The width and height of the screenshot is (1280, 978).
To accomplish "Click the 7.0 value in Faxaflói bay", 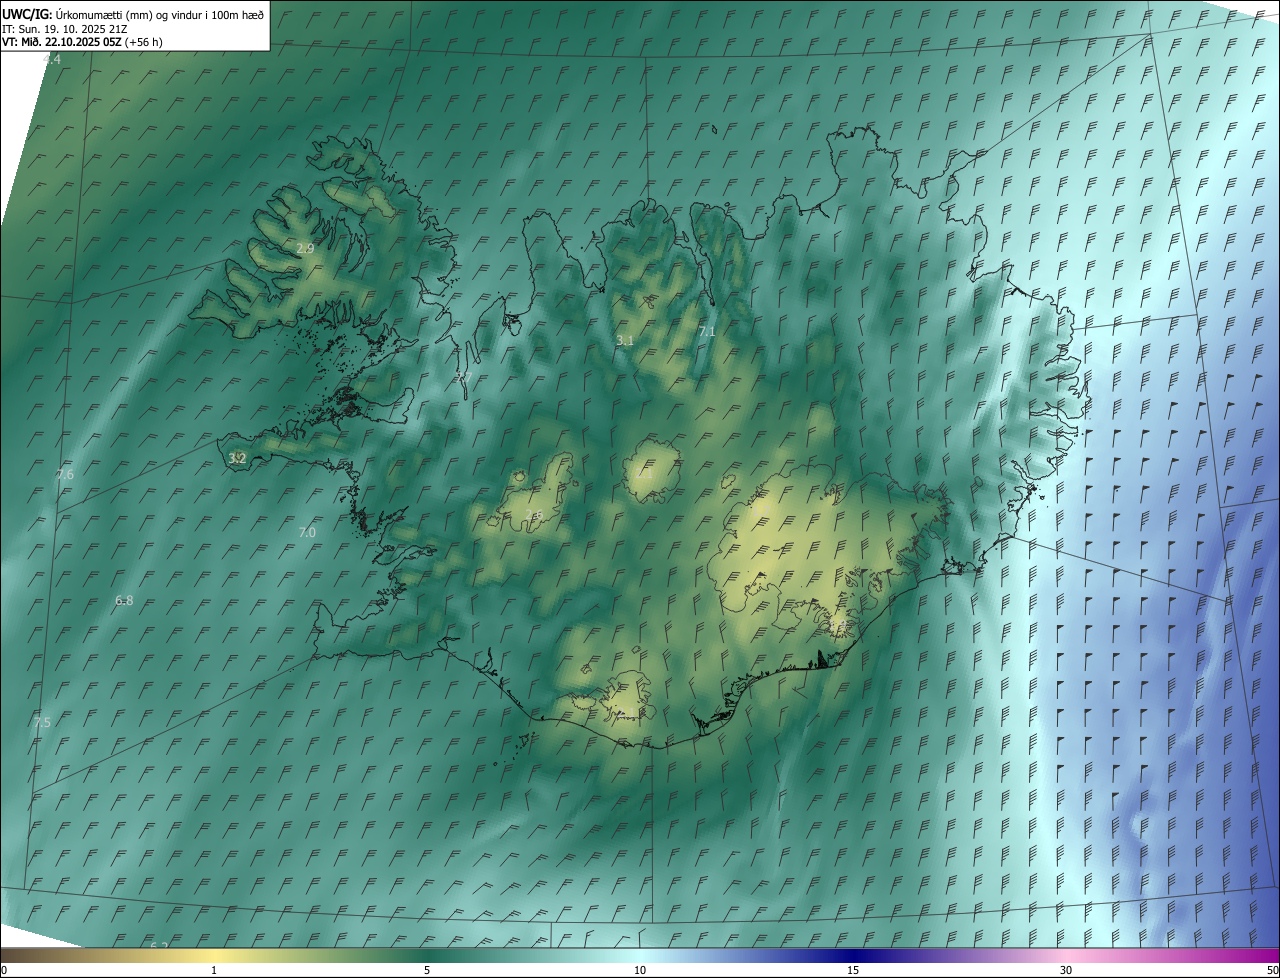I will (307, 533).
